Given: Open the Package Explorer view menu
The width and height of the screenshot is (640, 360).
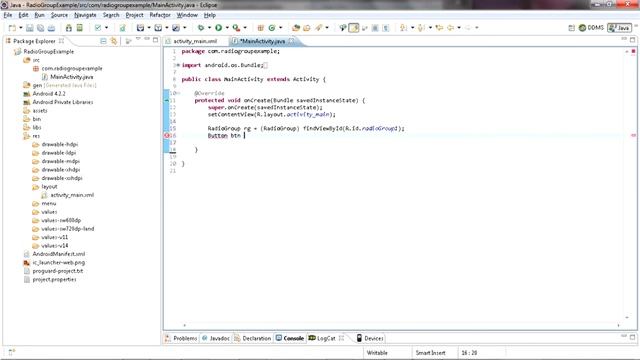Looking at the screenshot, I should [138, 40].
